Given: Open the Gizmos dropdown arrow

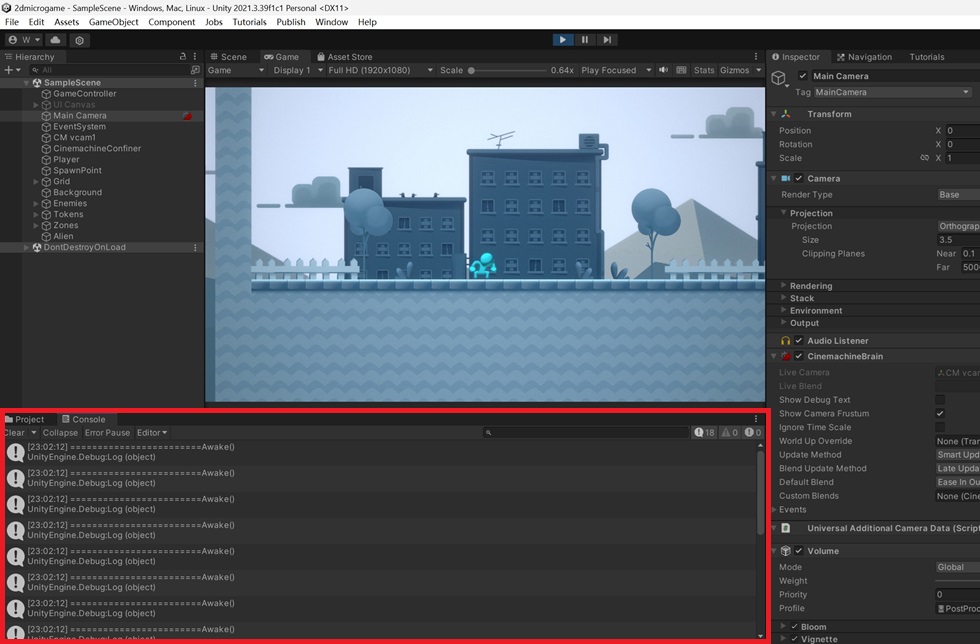Looking at the screenshot, I should (758, 70).
